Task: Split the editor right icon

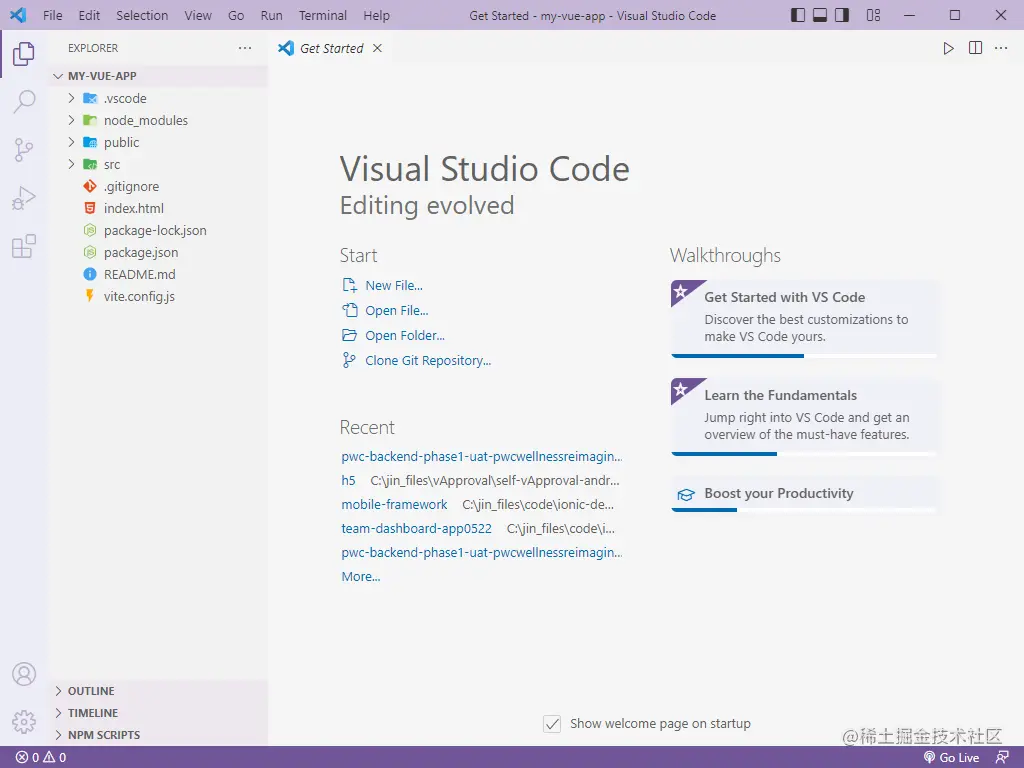Action: click(x=975, y=48)
